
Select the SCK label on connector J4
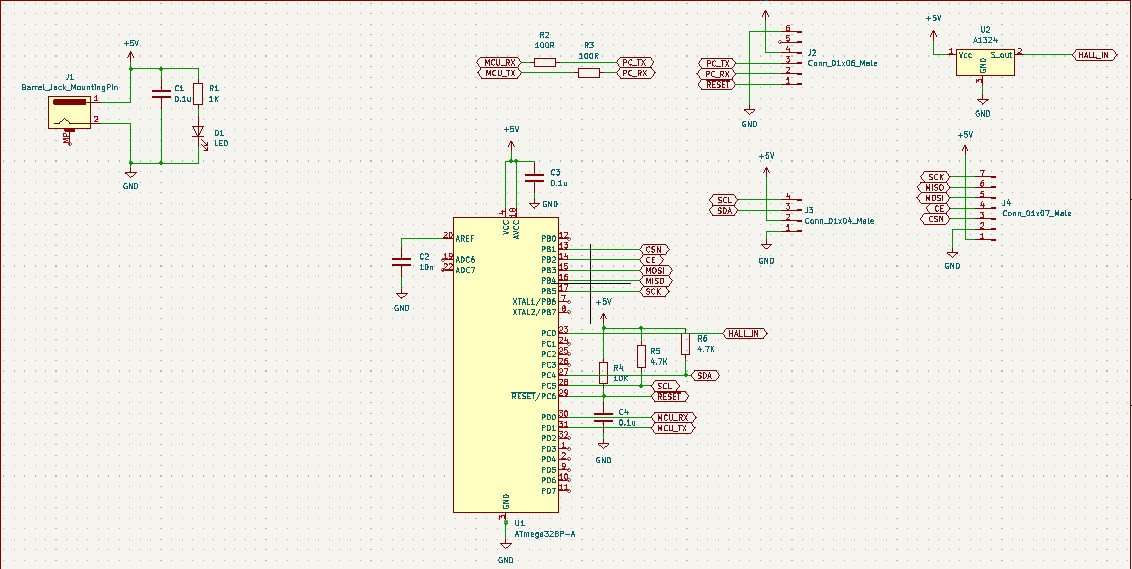click(936, 177)
